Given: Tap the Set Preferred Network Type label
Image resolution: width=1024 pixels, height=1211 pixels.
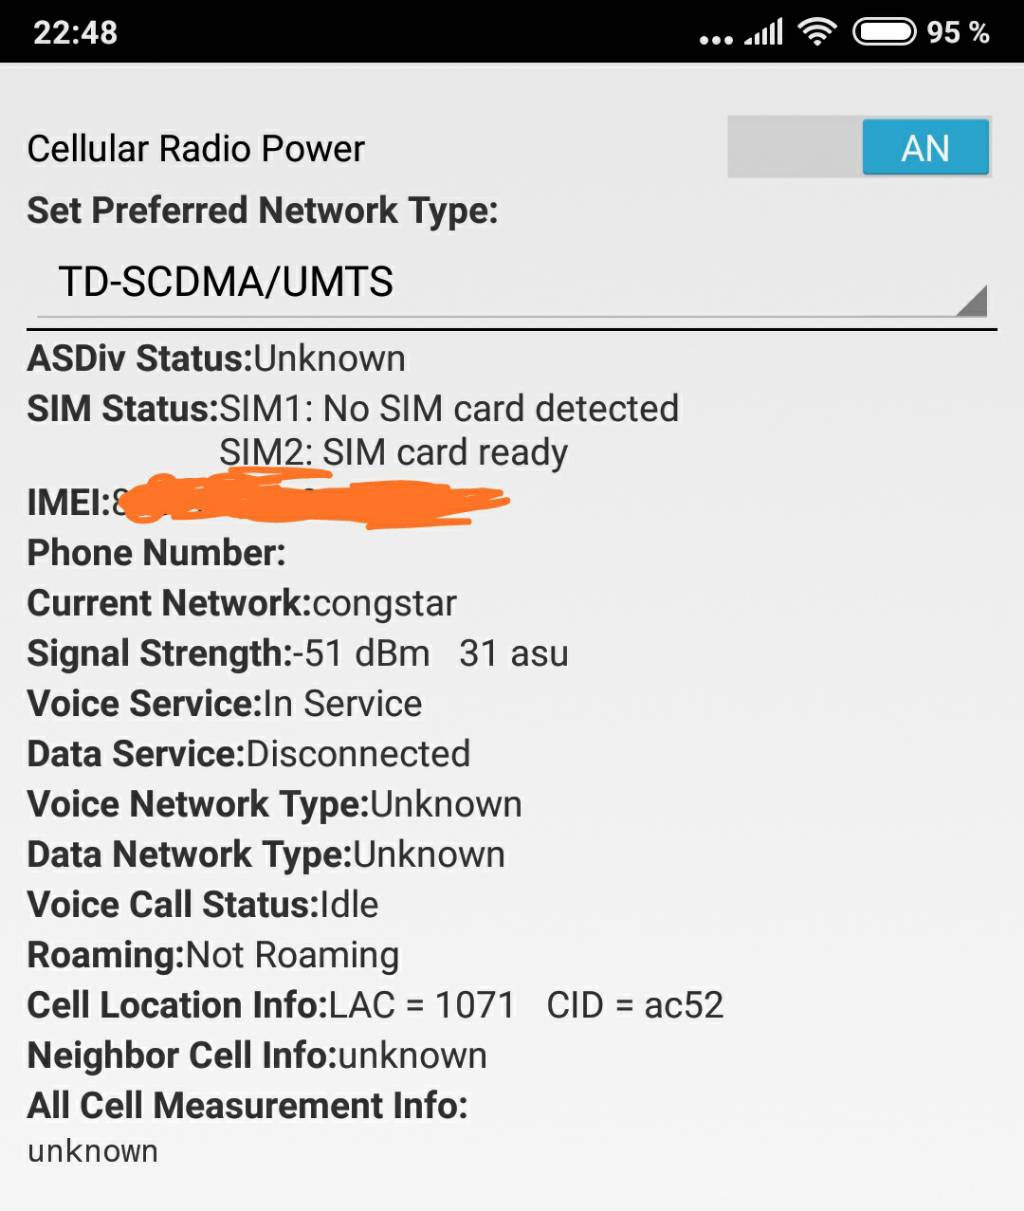Looking at the screenshot, I should coord(262,211).
